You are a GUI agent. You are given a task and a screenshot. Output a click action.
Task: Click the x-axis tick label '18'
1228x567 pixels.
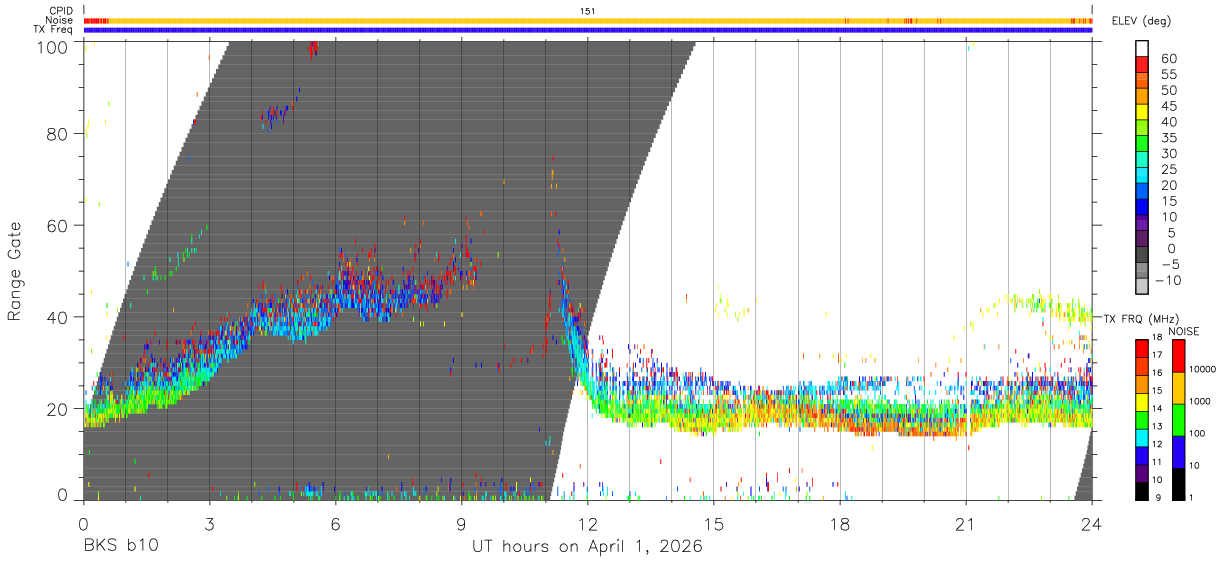(x=840, y=522)
